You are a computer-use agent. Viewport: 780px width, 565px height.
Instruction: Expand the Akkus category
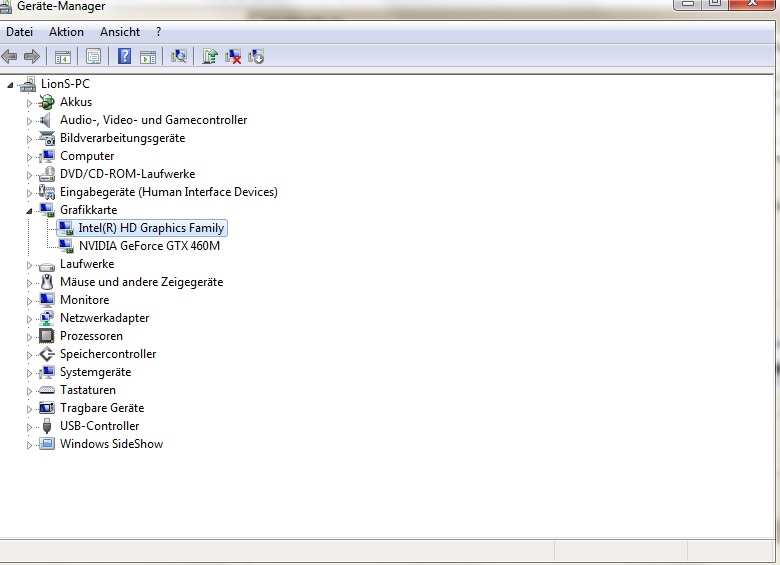29,103
